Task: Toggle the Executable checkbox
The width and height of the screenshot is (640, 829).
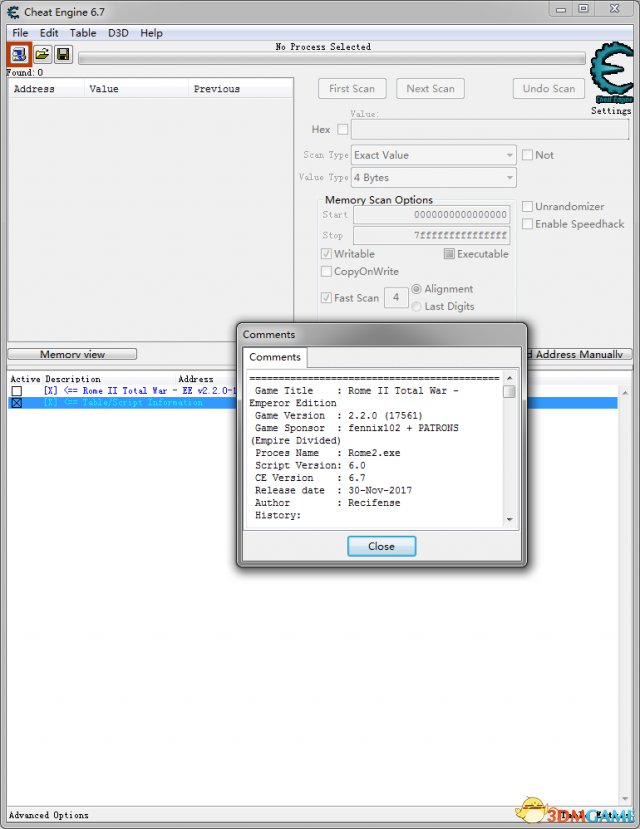Action: [449, 254]
